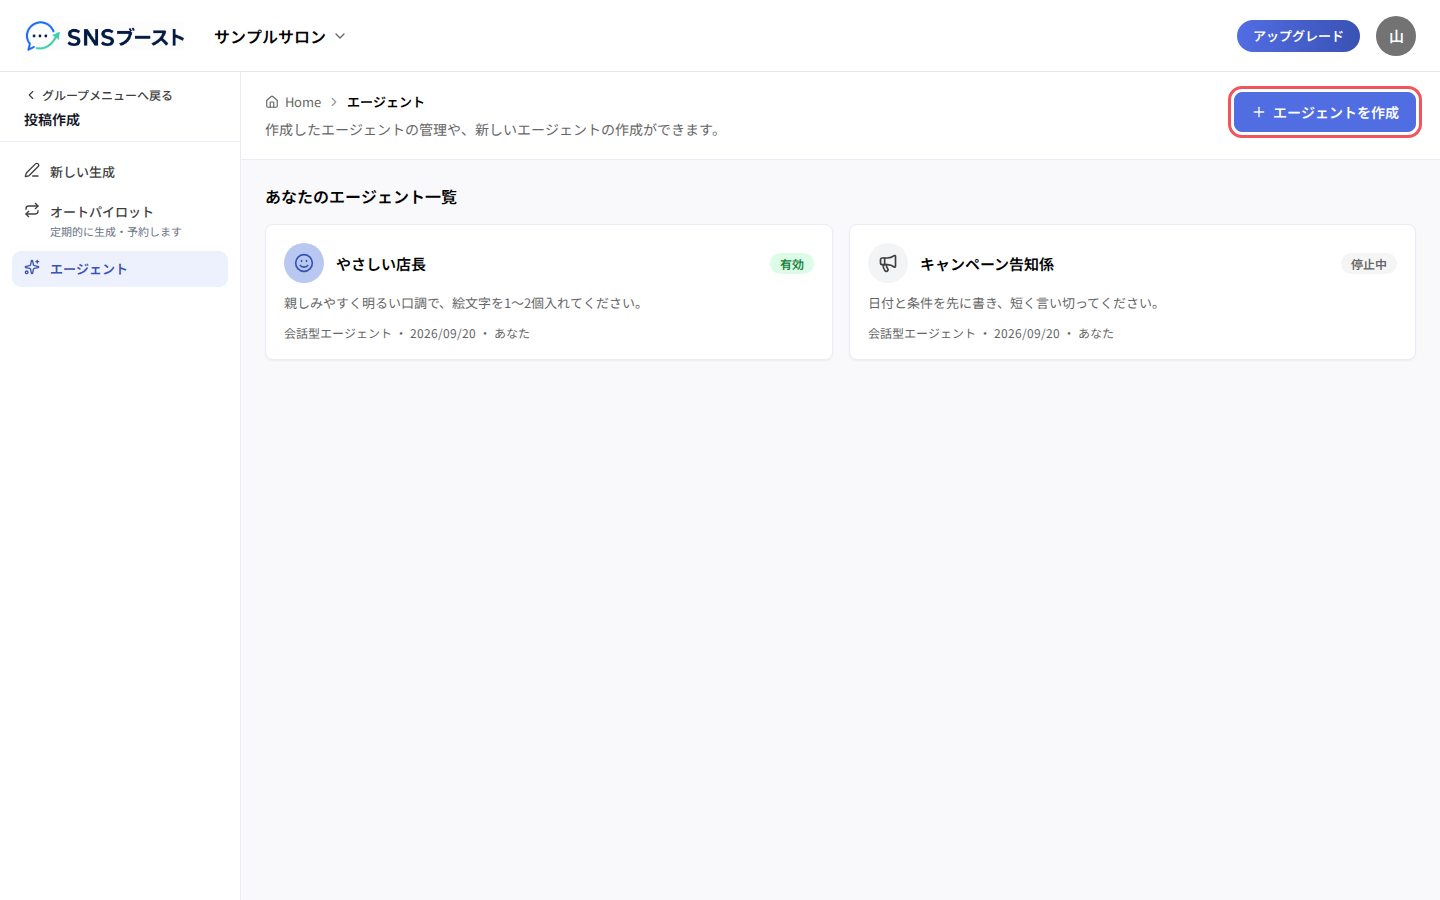Screen dimensions: 1440x900
Task: Click the sparkle icon beside エージェント
Action: (x=32, y=268)
